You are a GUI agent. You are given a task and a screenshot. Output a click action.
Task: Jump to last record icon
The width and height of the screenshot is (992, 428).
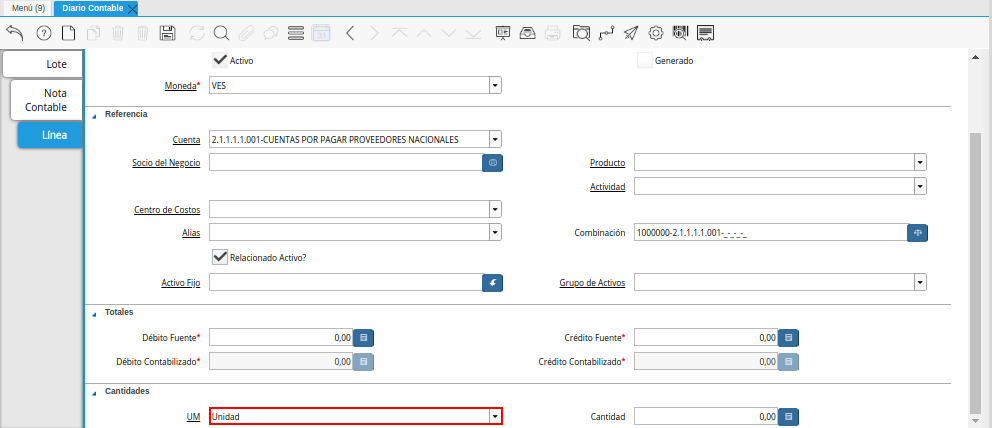(473, 33)
